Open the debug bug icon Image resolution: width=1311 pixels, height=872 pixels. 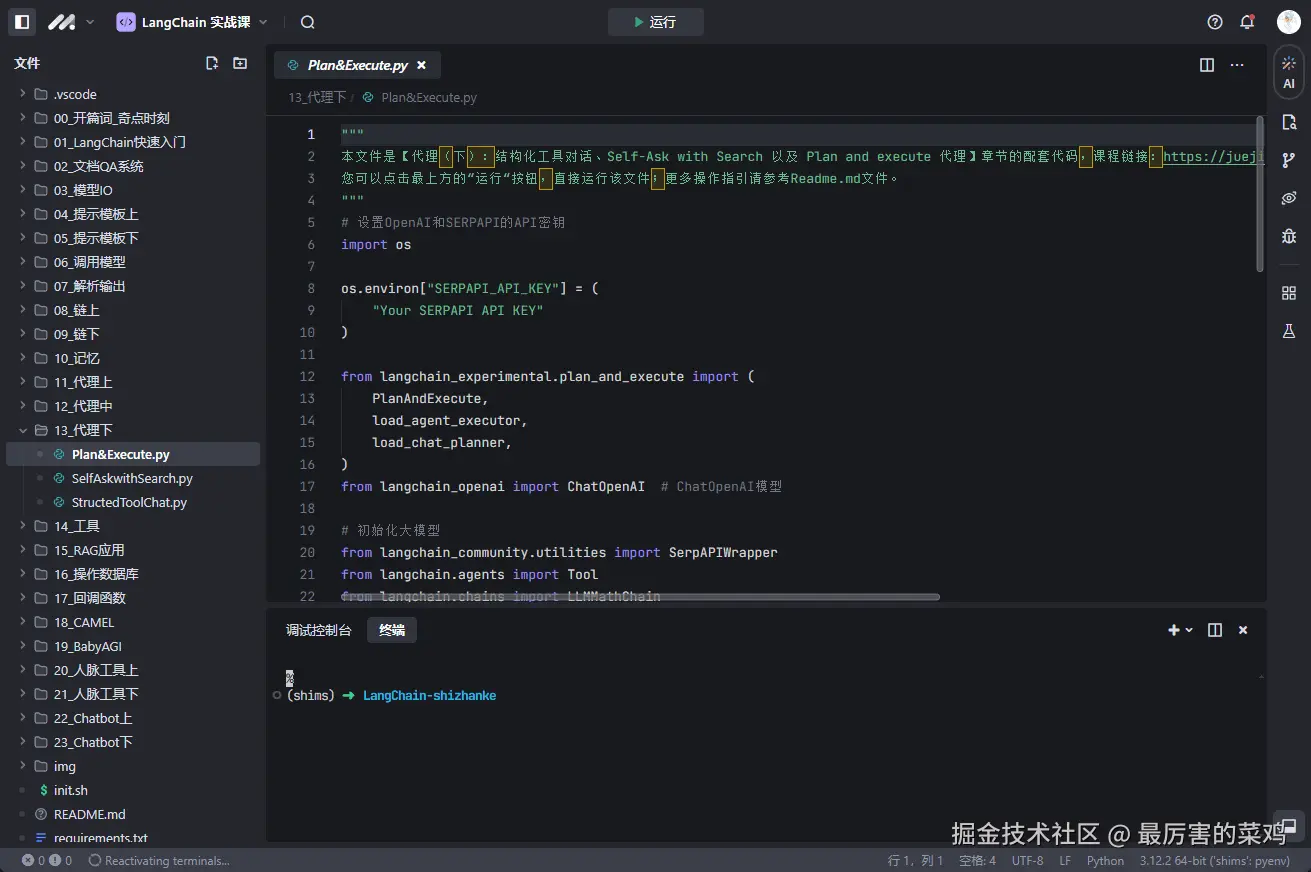click(x=1289, y=237)
